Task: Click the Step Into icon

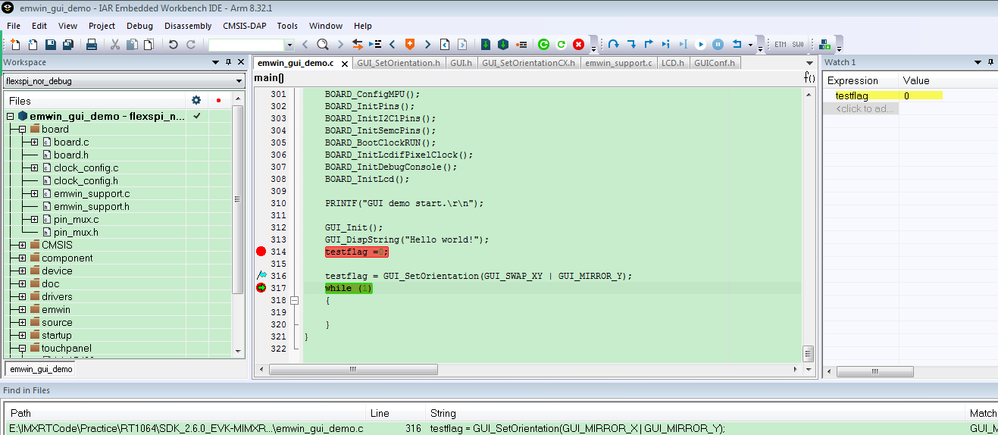Action: click(631, 45)
